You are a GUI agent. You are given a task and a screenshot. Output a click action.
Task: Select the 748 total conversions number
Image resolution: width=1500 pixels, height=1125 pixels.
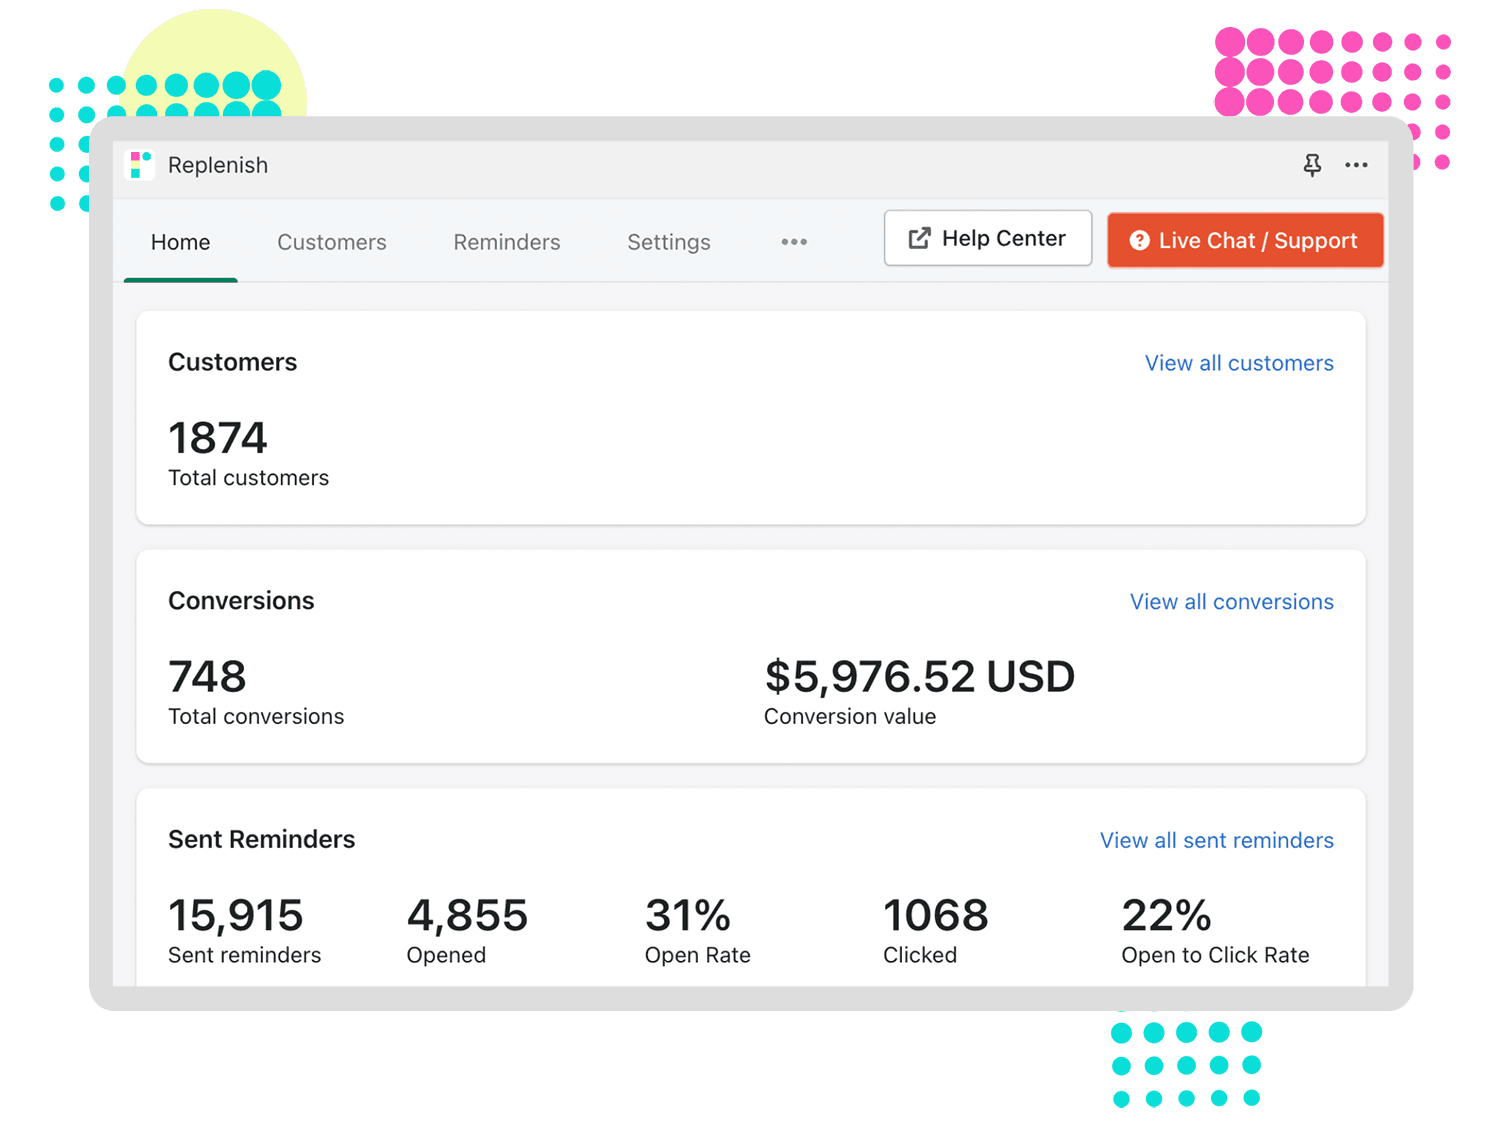tap(207, 677)
